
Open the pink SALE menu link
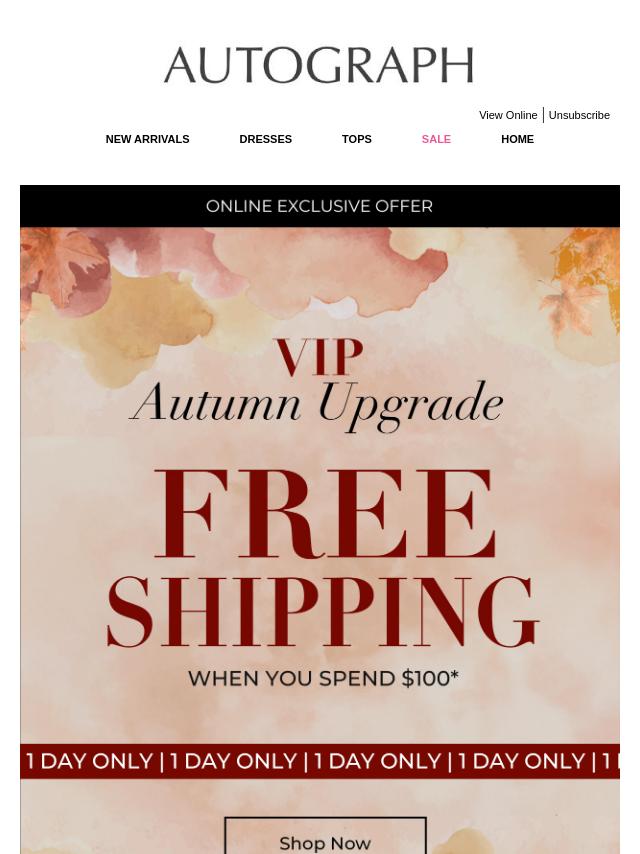[x=436, y=139]
